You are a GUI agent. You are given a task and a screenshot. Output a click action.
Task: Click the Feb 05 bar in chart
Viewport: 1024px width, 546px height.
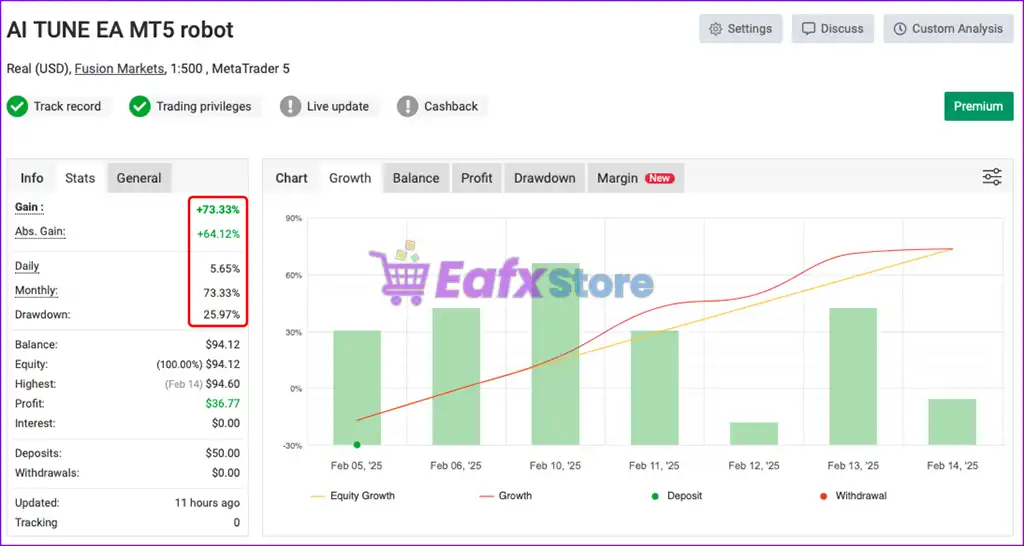coord(357,388)
